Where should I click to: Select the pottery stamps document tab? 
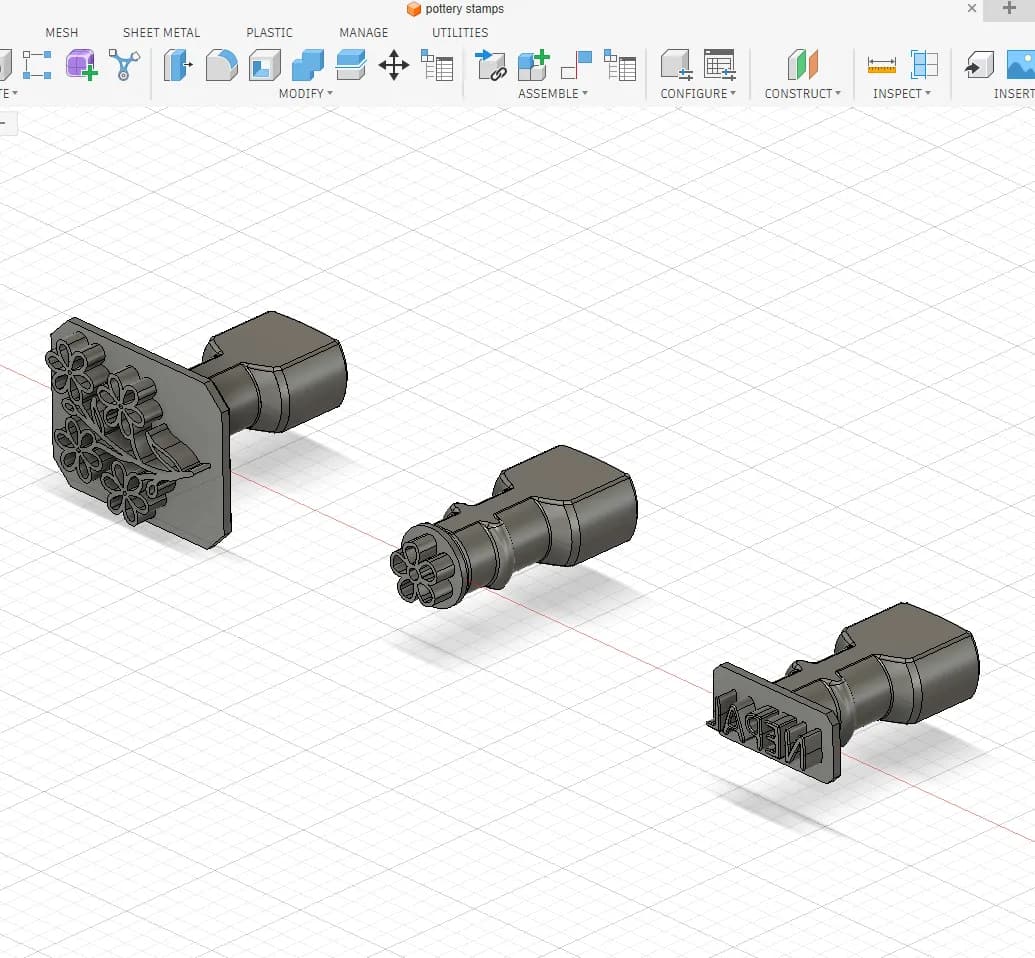coord(465,9)
